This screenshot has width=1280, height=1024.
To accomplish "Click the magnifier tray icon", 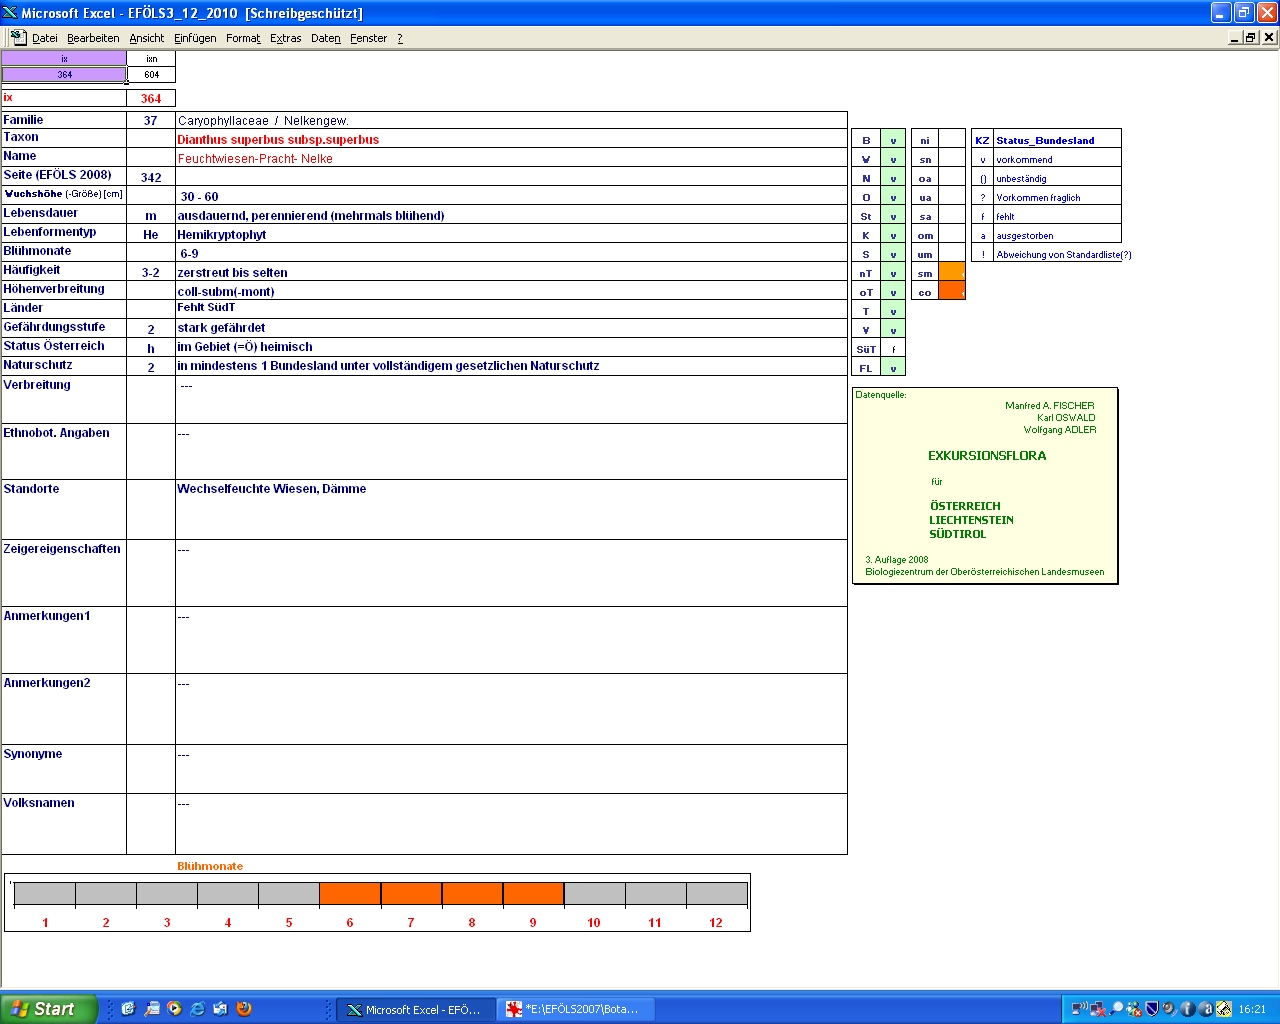I will [x=1116, y=1009].
